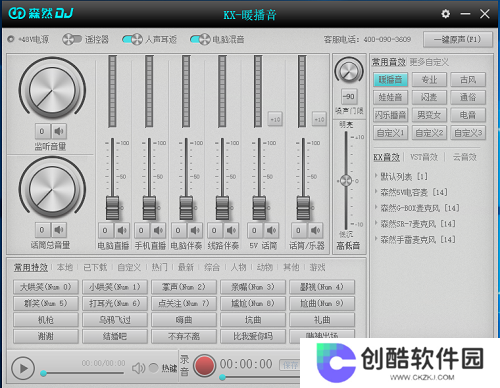The image size is (500, 388).
Task: Mute the 监听音量 monitor volume speaker
Action: coord(59,131)
